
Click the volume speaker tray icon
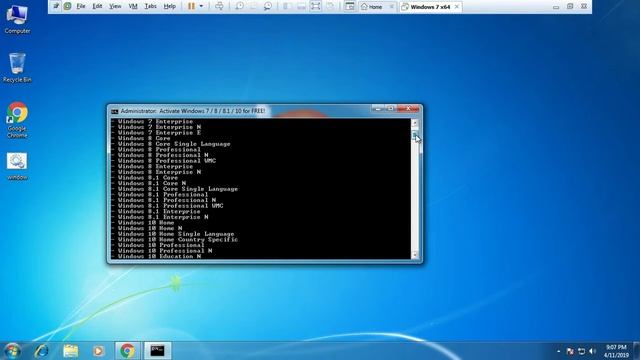(x=593, y=351)
